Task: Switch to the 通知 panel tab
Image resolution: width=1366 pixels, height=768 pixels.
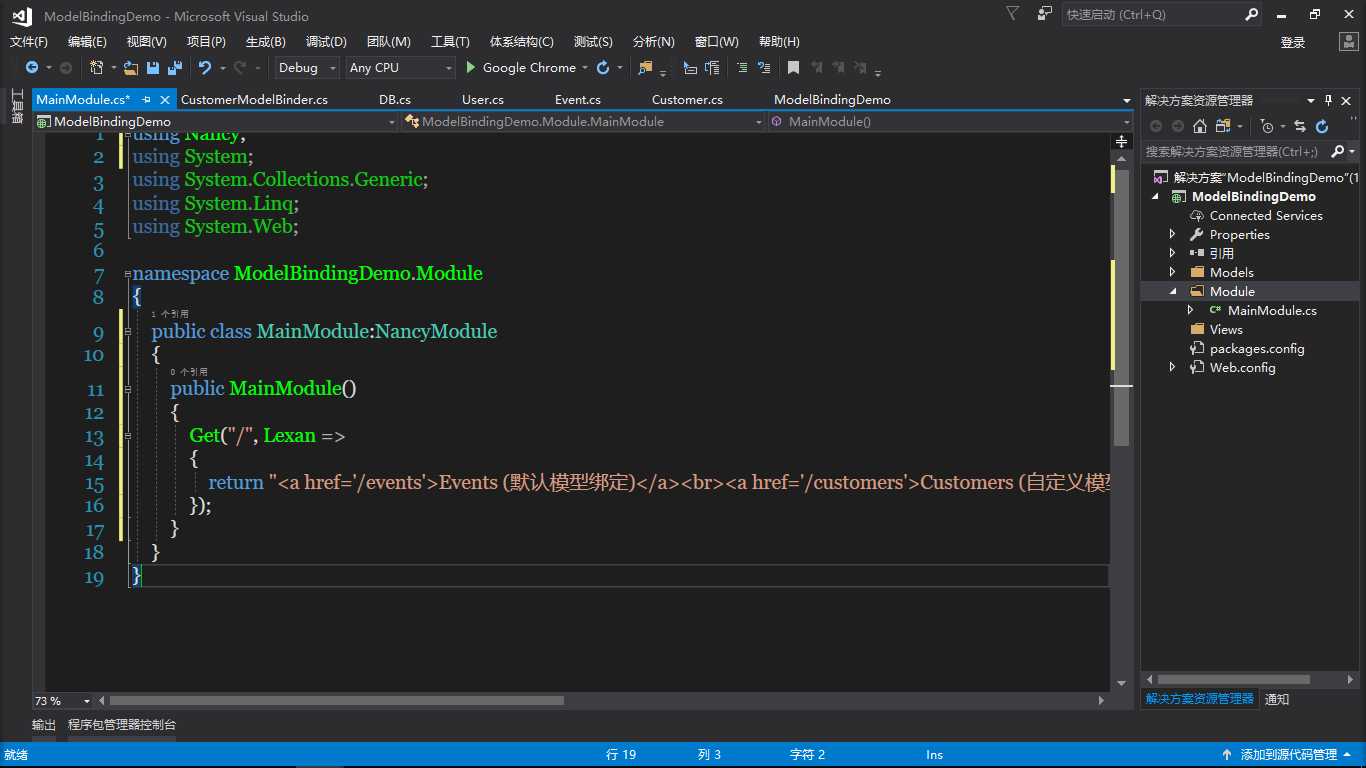Action: point(1277,699)
